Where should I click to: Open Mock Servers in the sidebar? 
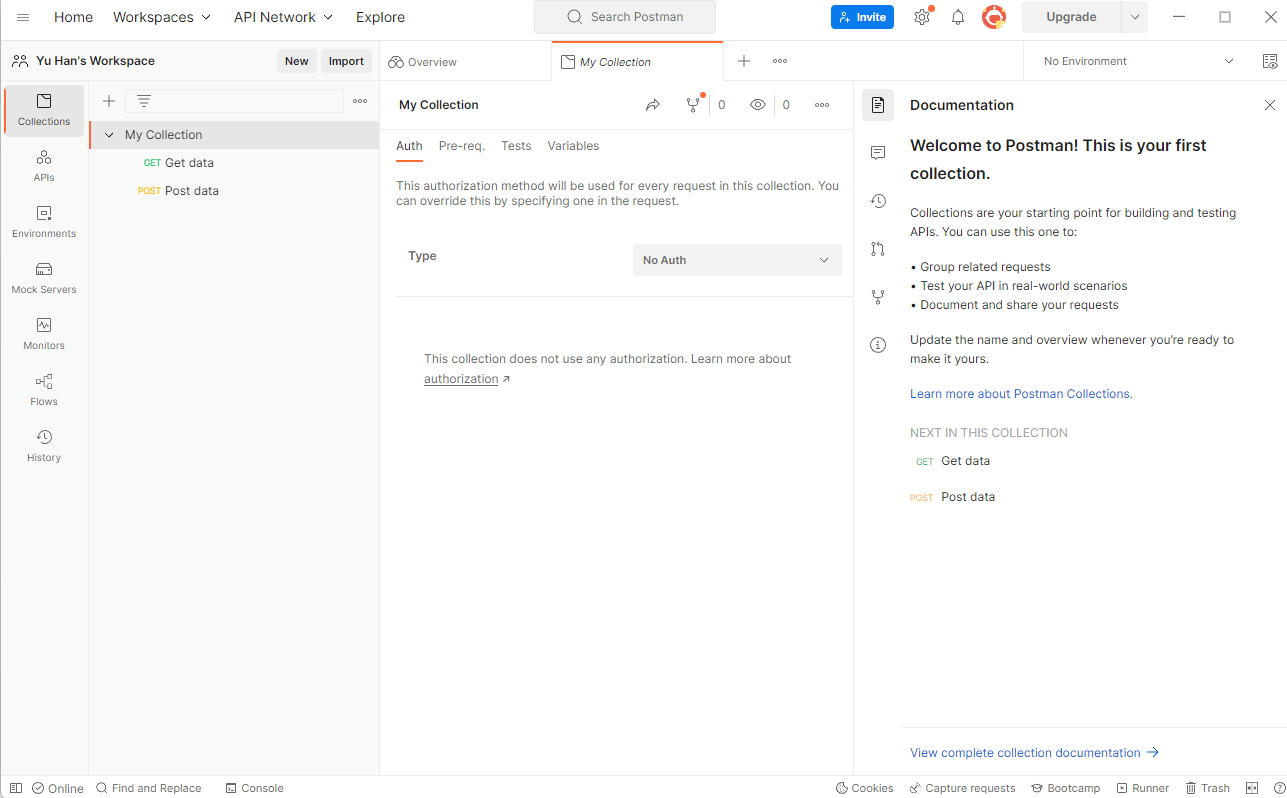(44, 278)
